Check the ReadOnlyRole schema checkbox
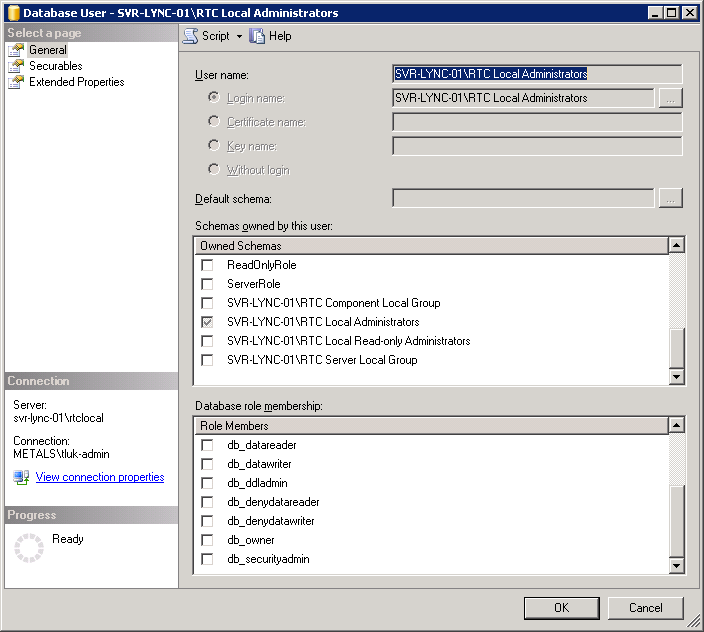The height and width of the screenshot is (632, 704). click(x=207, y=265)
